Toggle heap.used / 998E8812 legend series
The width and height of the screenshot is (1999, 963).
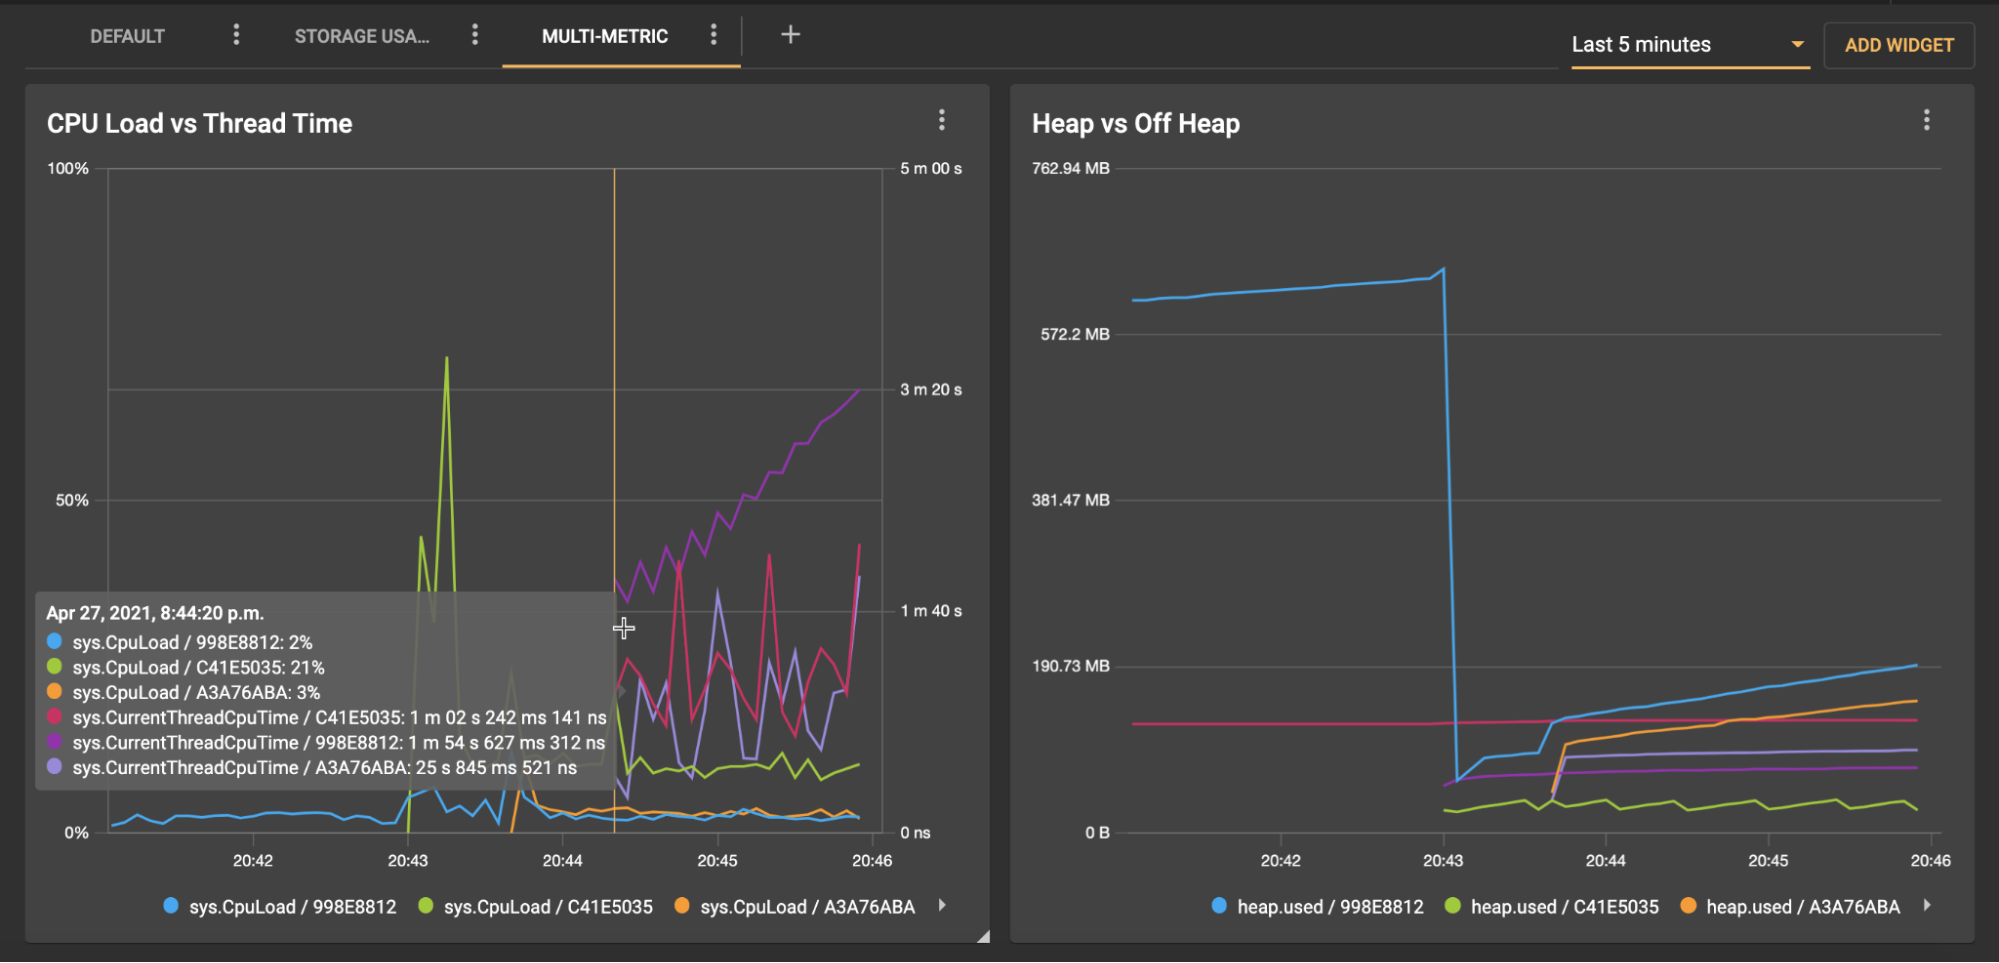(x=1317, y=907)
